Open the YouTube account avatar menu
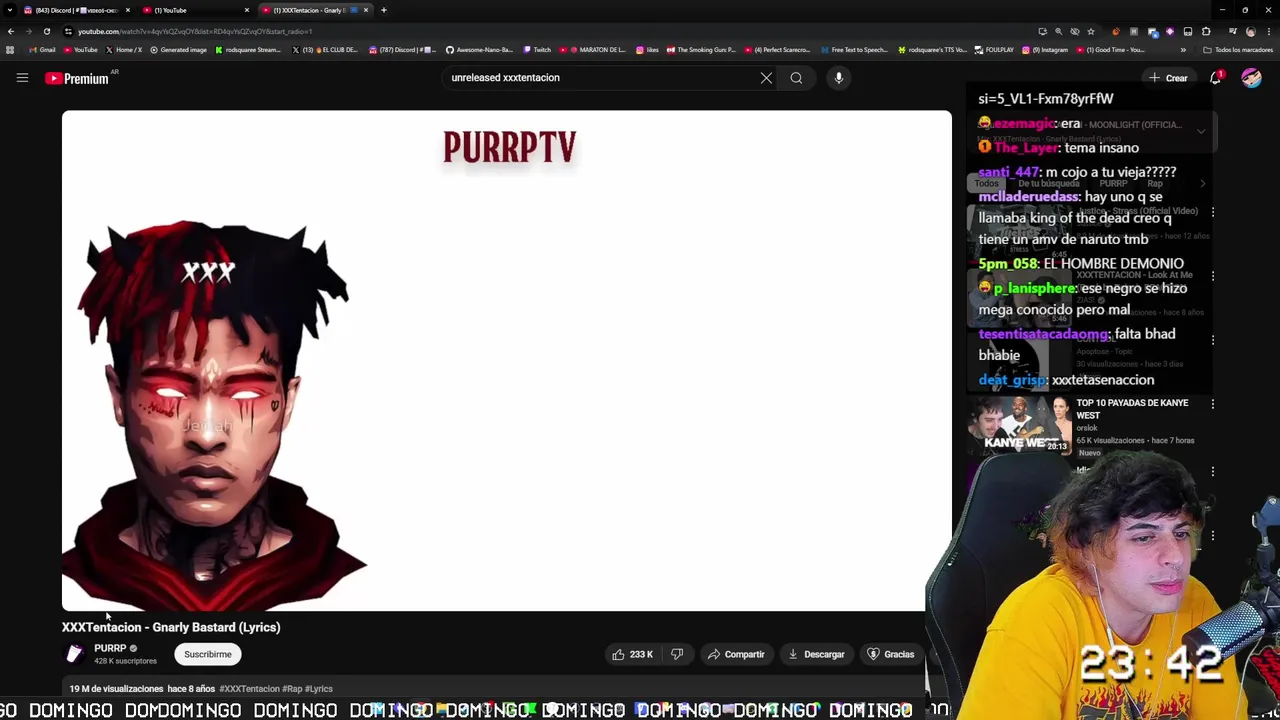This screenshot has width=1280, height=720. [1251, 78]
